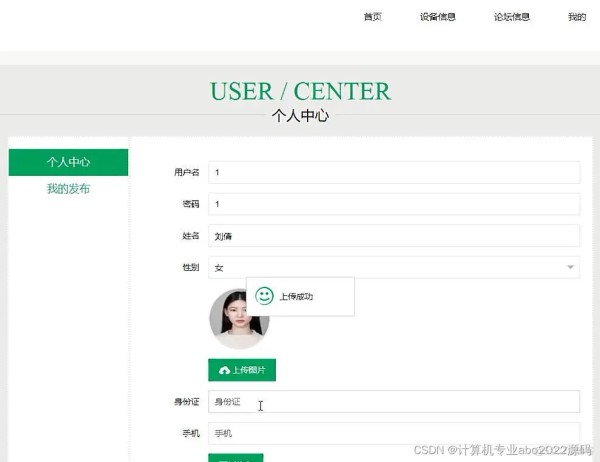Open the 设备信息 navigation item
This screenshot has height=462, width=600.
pos(437,17)
